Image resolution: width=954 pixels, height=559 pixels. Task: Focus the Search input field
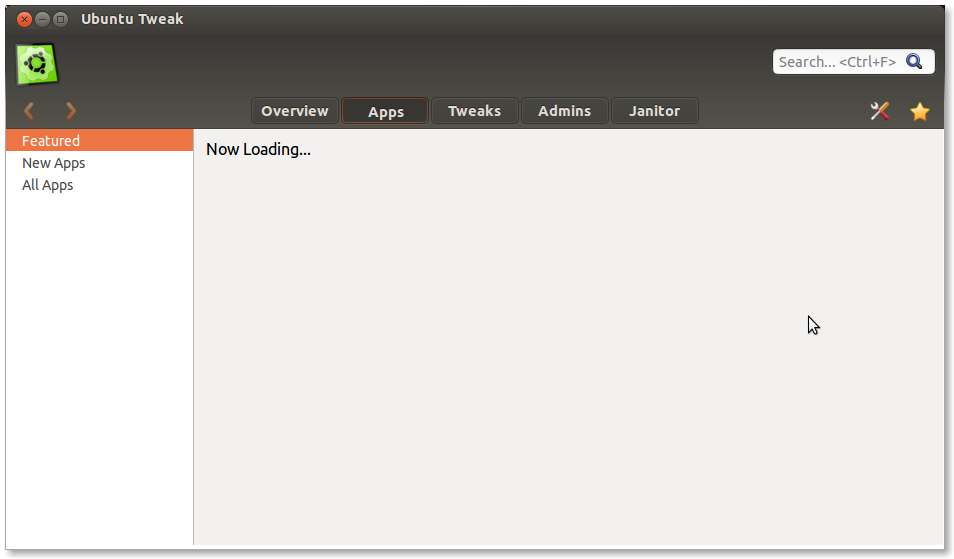pos(854,61)
